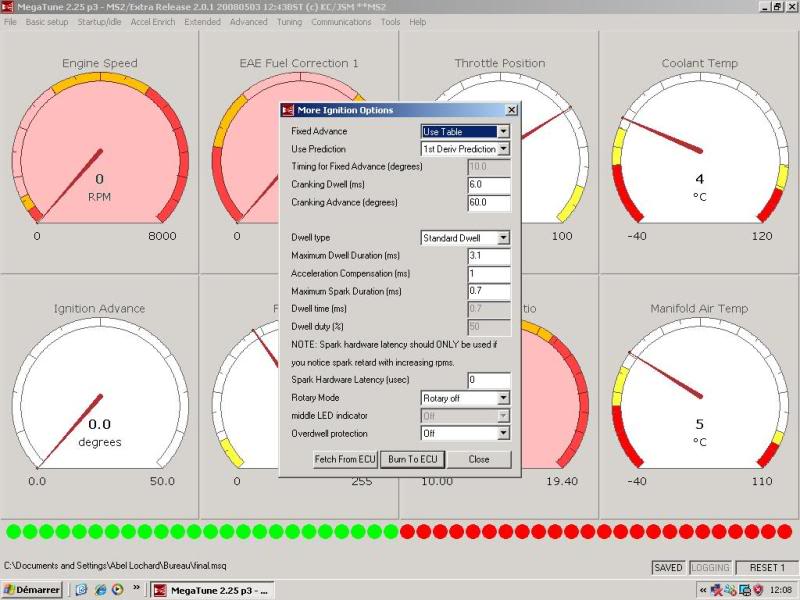Expand hidden system tray icons arrow
800x600 pixels.
pos(703,590)
